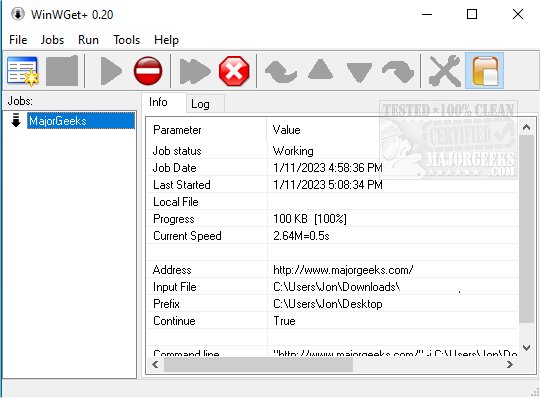The width and height of the screenshot is (540, 398).
Task: Click the red X stop all icon
Action: point(234,71)
